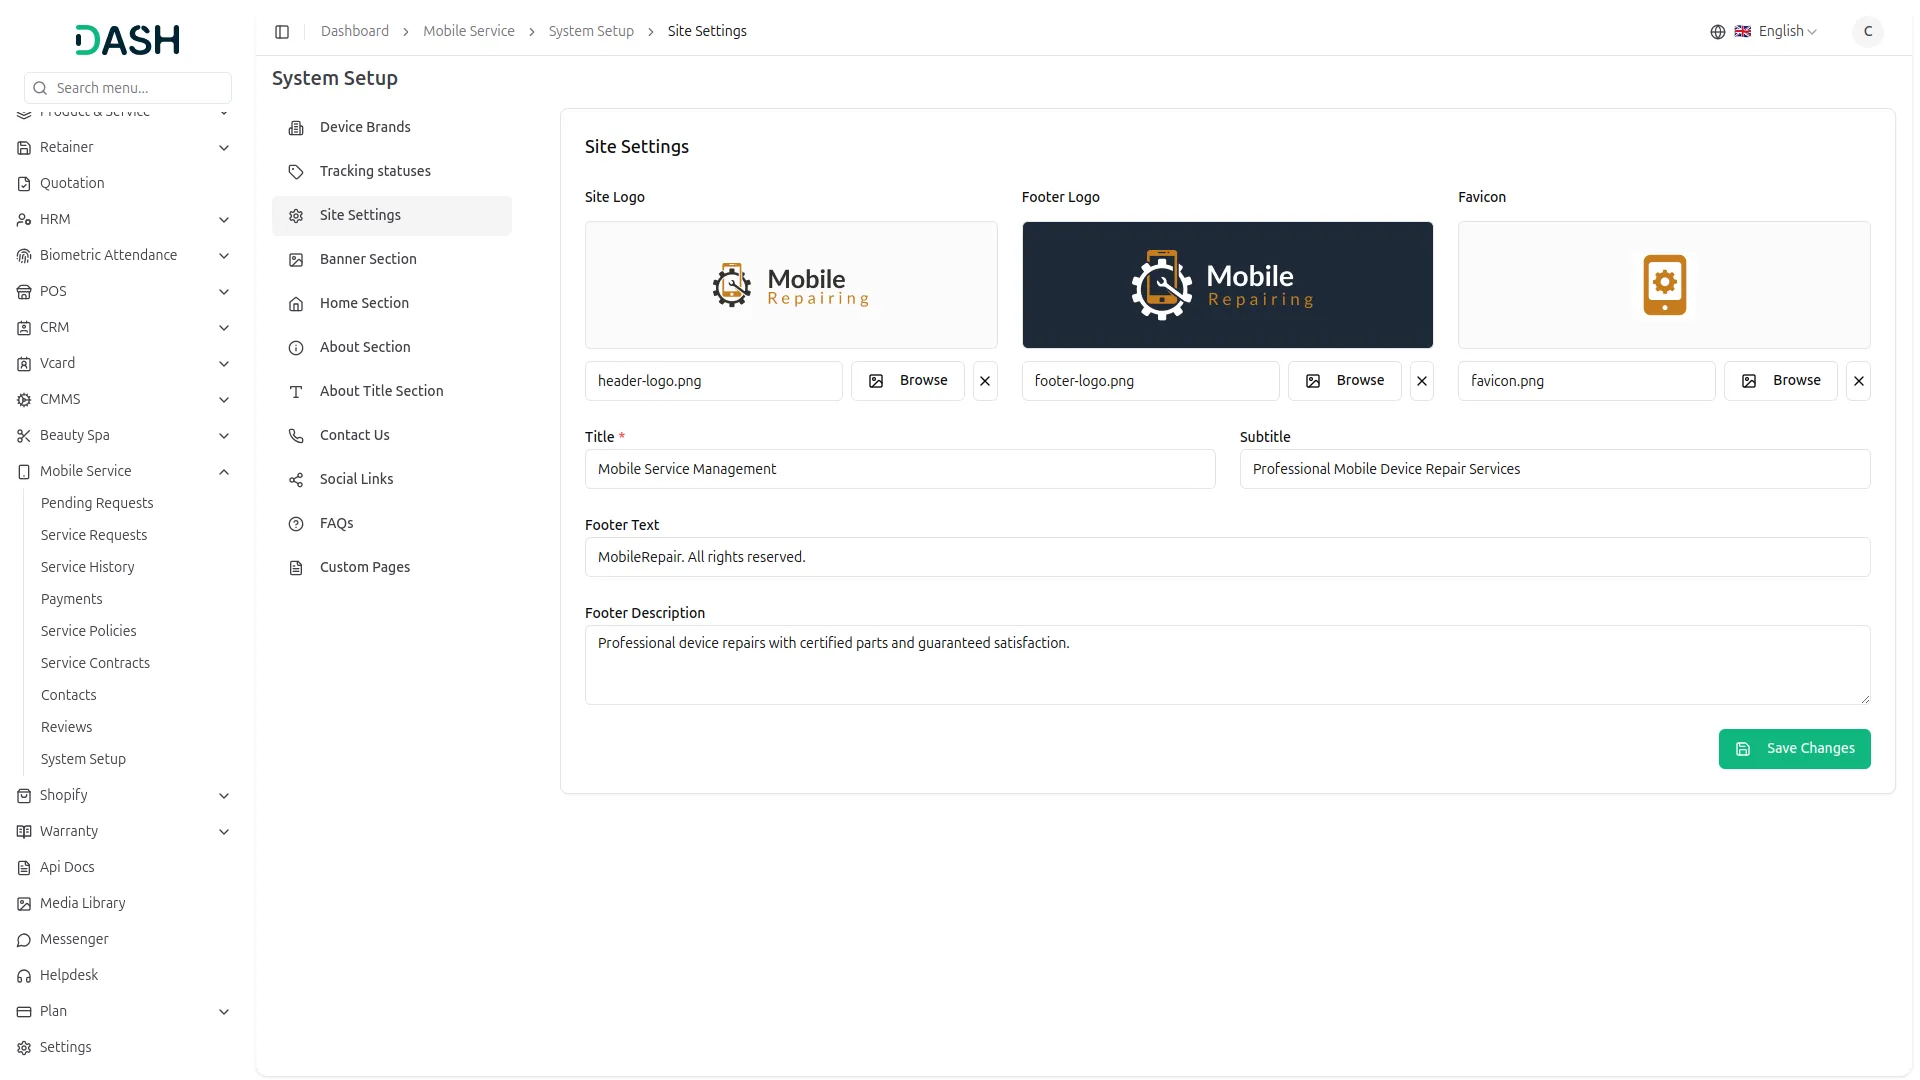This screenshot has height=1080, width=1920.
Task: Clear the favicon.png file selection
Action: [x=1859, y=380]
